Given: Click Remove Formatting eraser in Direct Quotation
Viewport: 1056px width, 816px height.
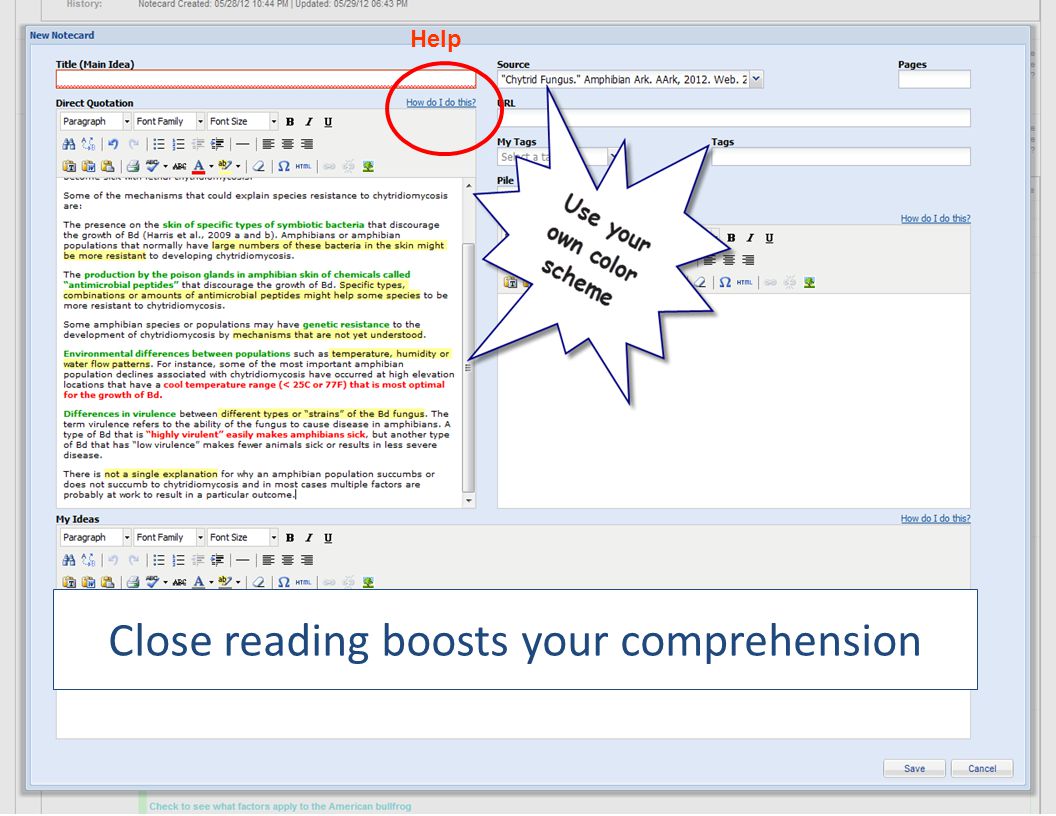Looking at the screenshot, I should click(x=259, y=166).
